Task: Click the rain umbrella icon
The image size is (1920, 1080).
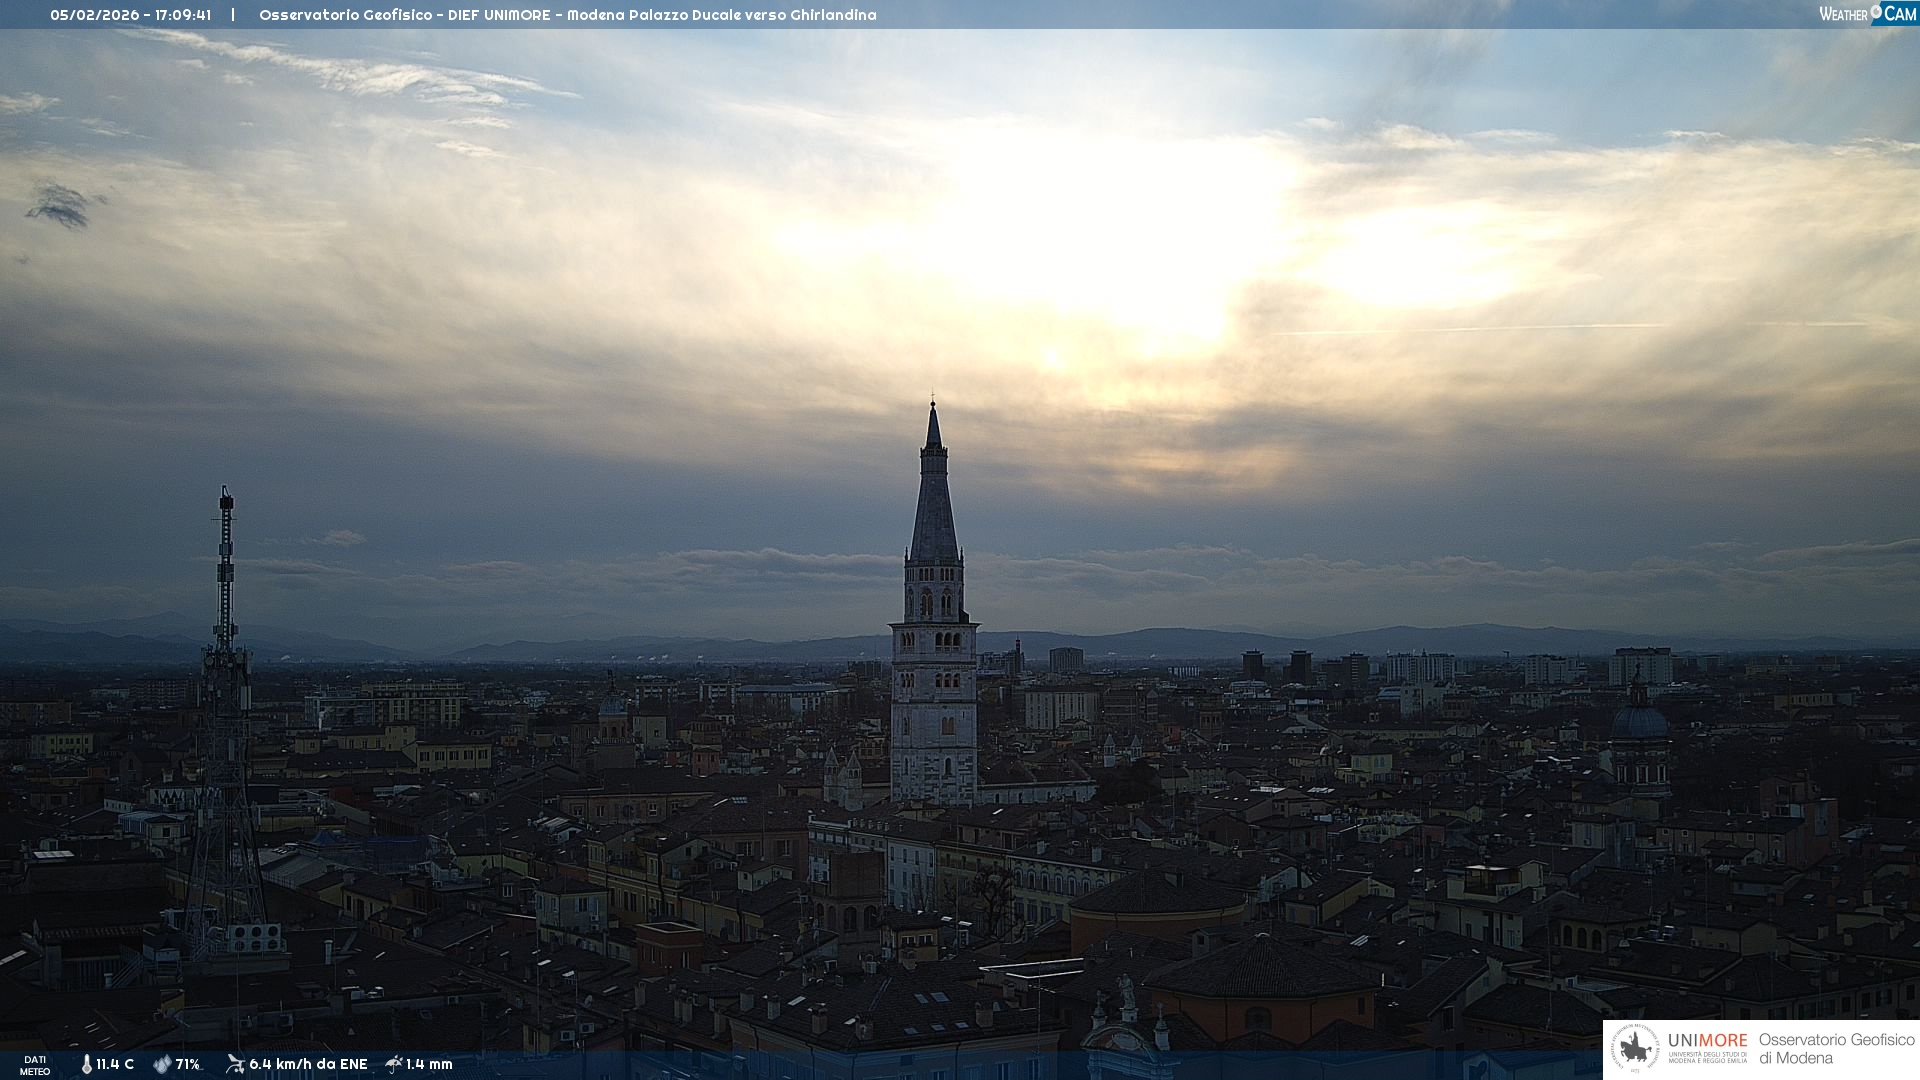Action: [x=394, y=1064]
